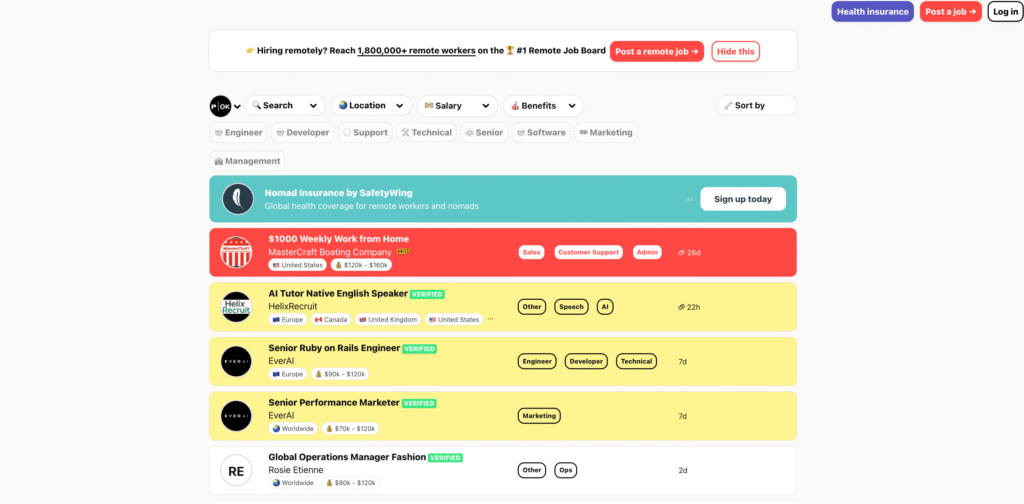
Task: Open $1000 Weekly Work from Home job
Action: click(339, 239)
